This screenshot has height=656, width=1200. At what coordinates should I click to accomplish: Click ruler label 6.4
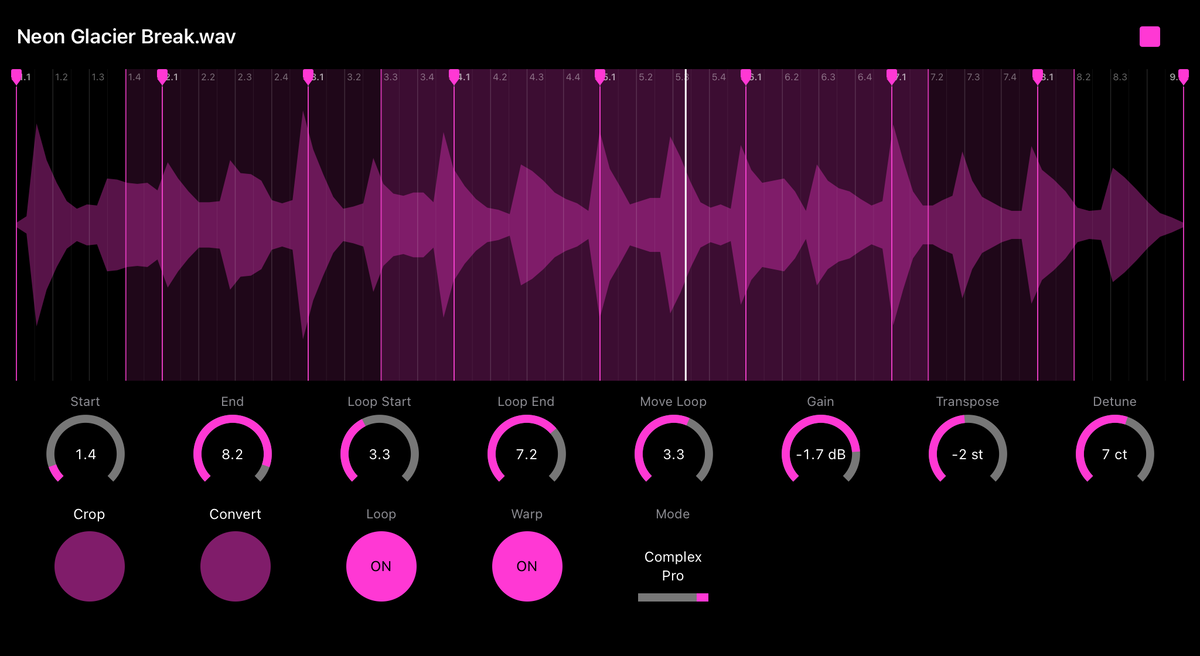[x=865, y=77]
